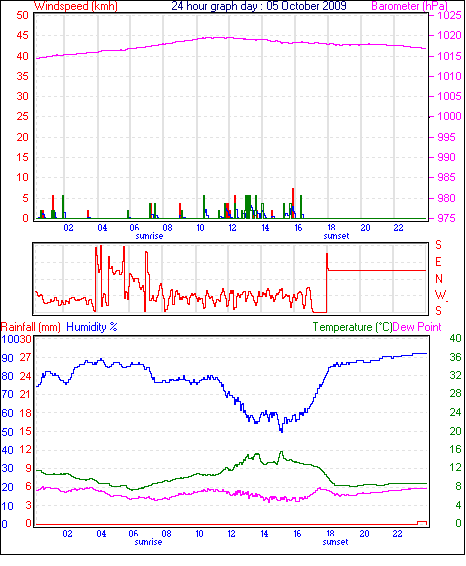Click "sunrise" label of the humidity chart
Viewport: 466px width, 566px height.
[x=148, y=542]
